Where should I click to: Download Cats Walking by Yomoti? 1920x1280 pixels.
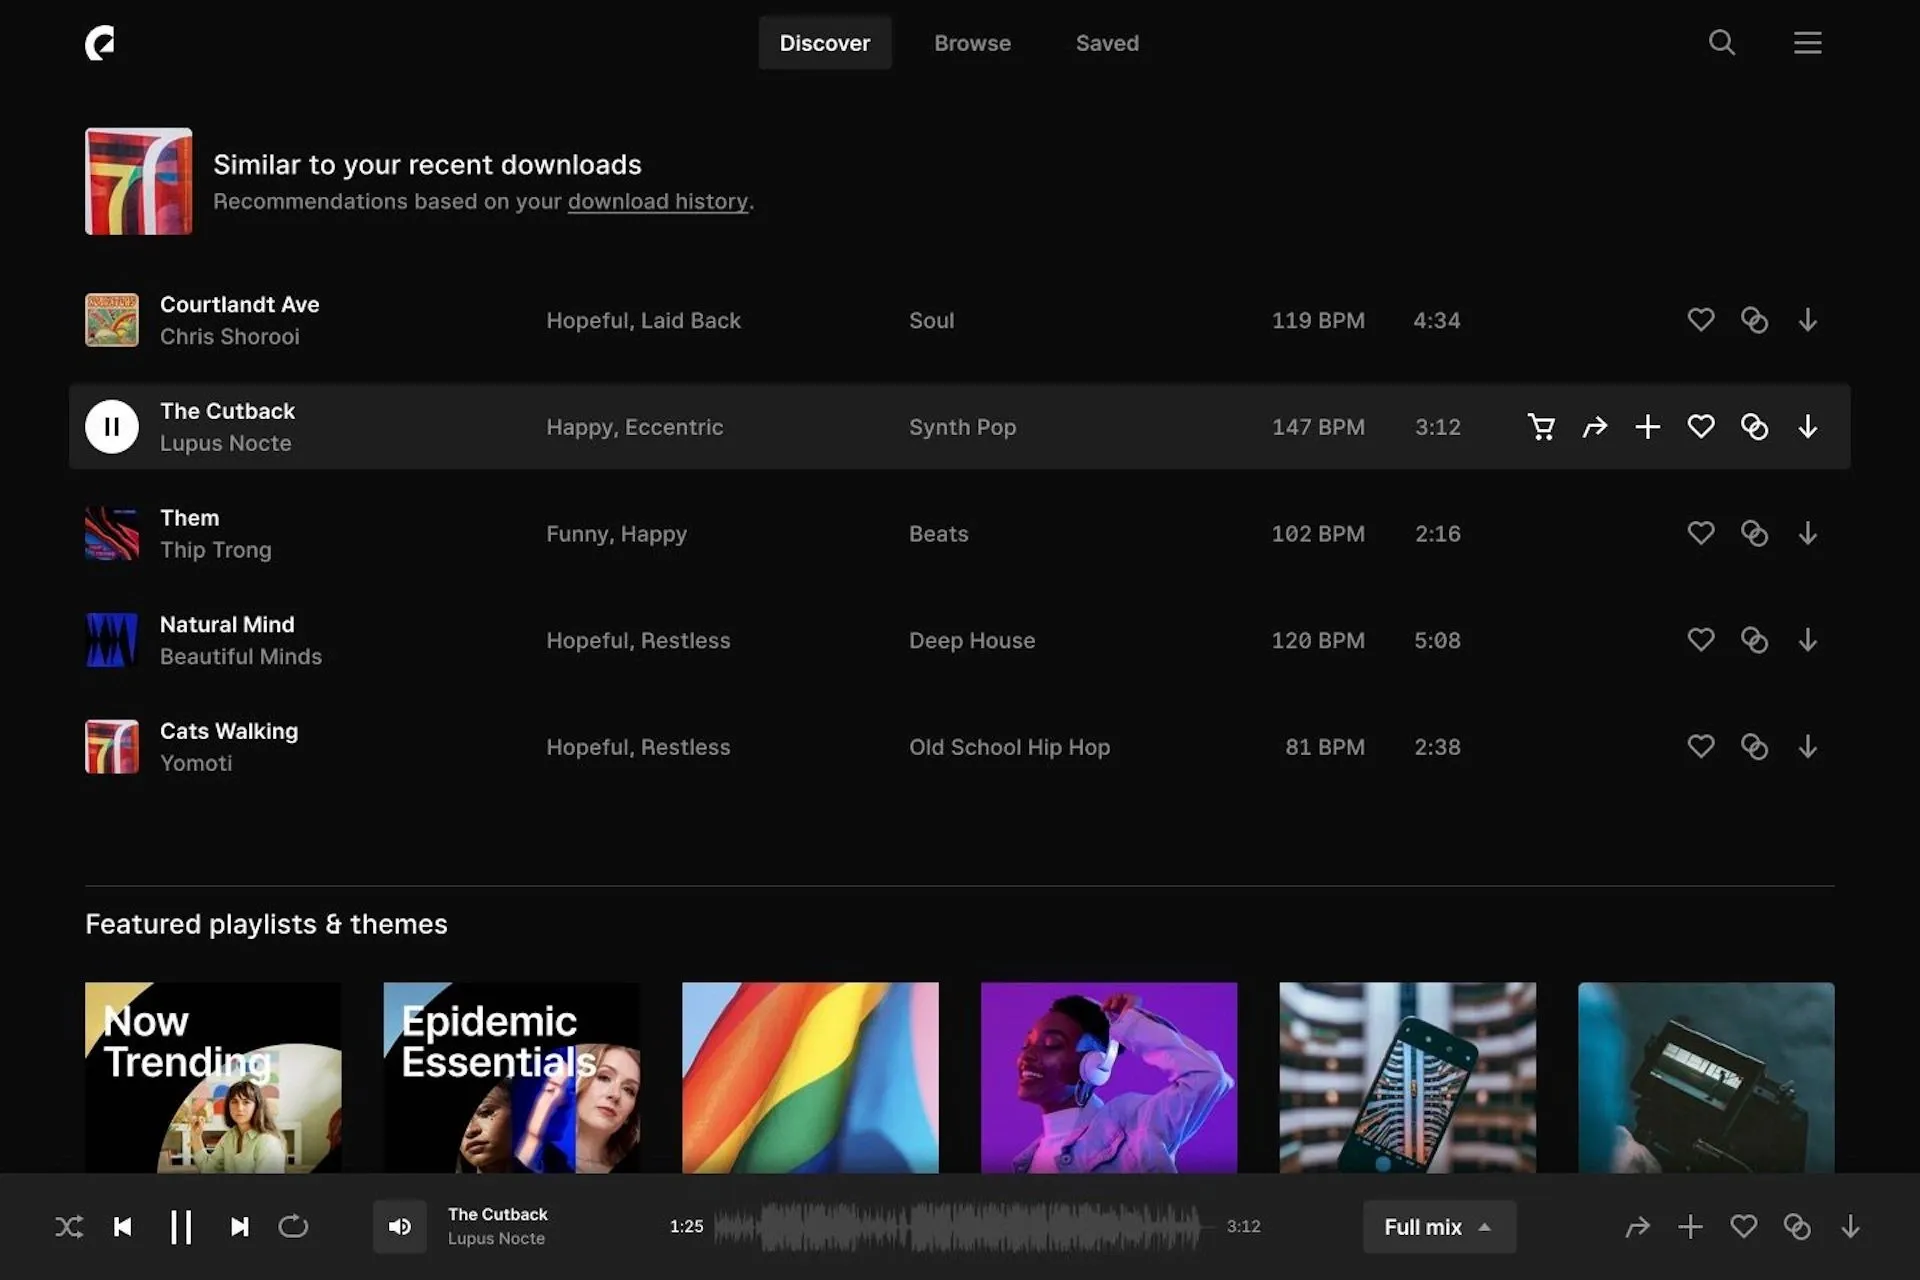1808,746
